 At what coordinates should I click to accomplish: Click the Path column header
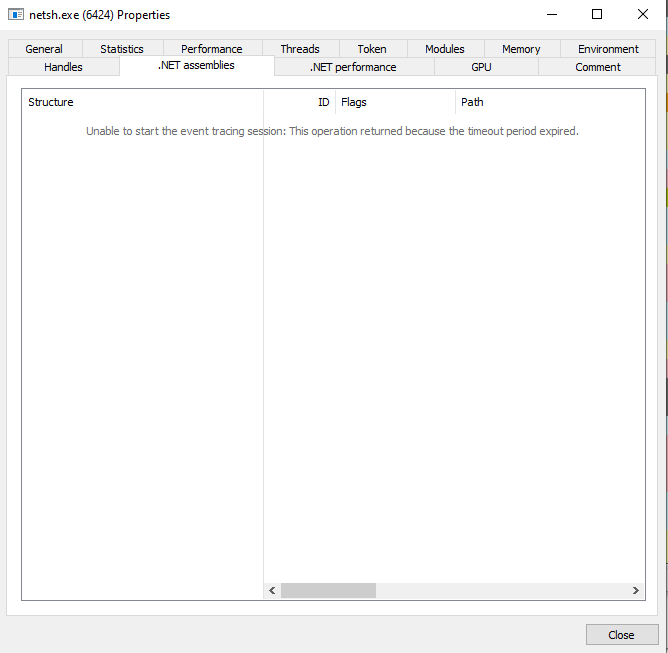[x=550, y=102]
